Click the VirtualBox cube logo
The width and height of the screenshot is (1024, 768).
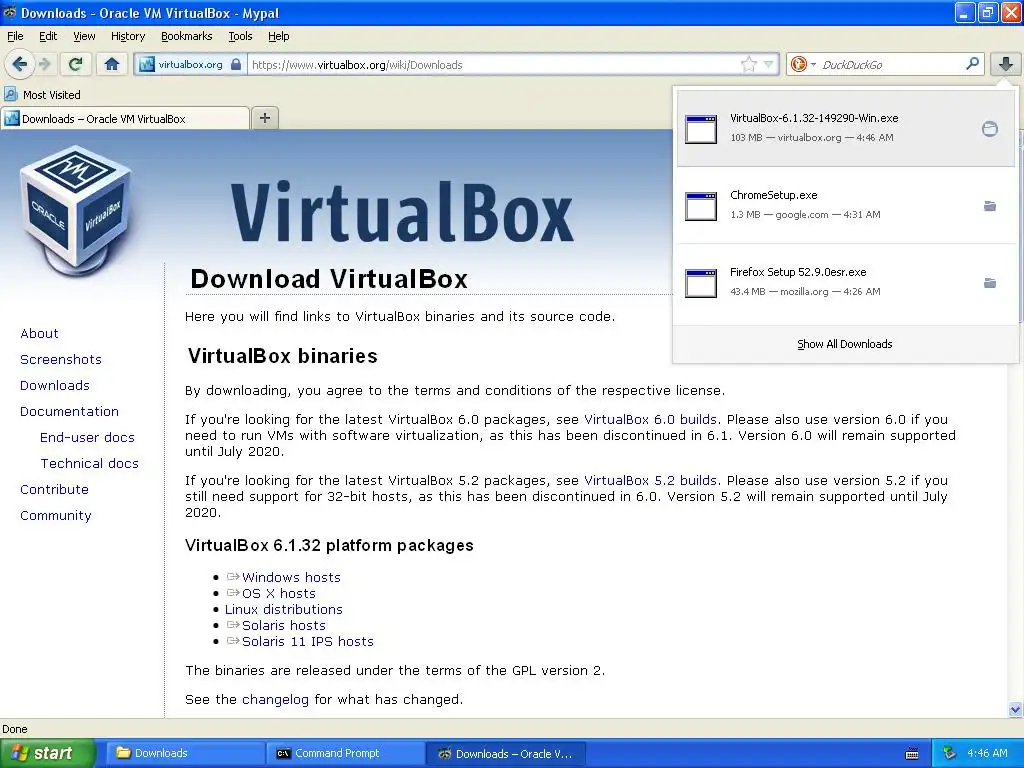74,212
